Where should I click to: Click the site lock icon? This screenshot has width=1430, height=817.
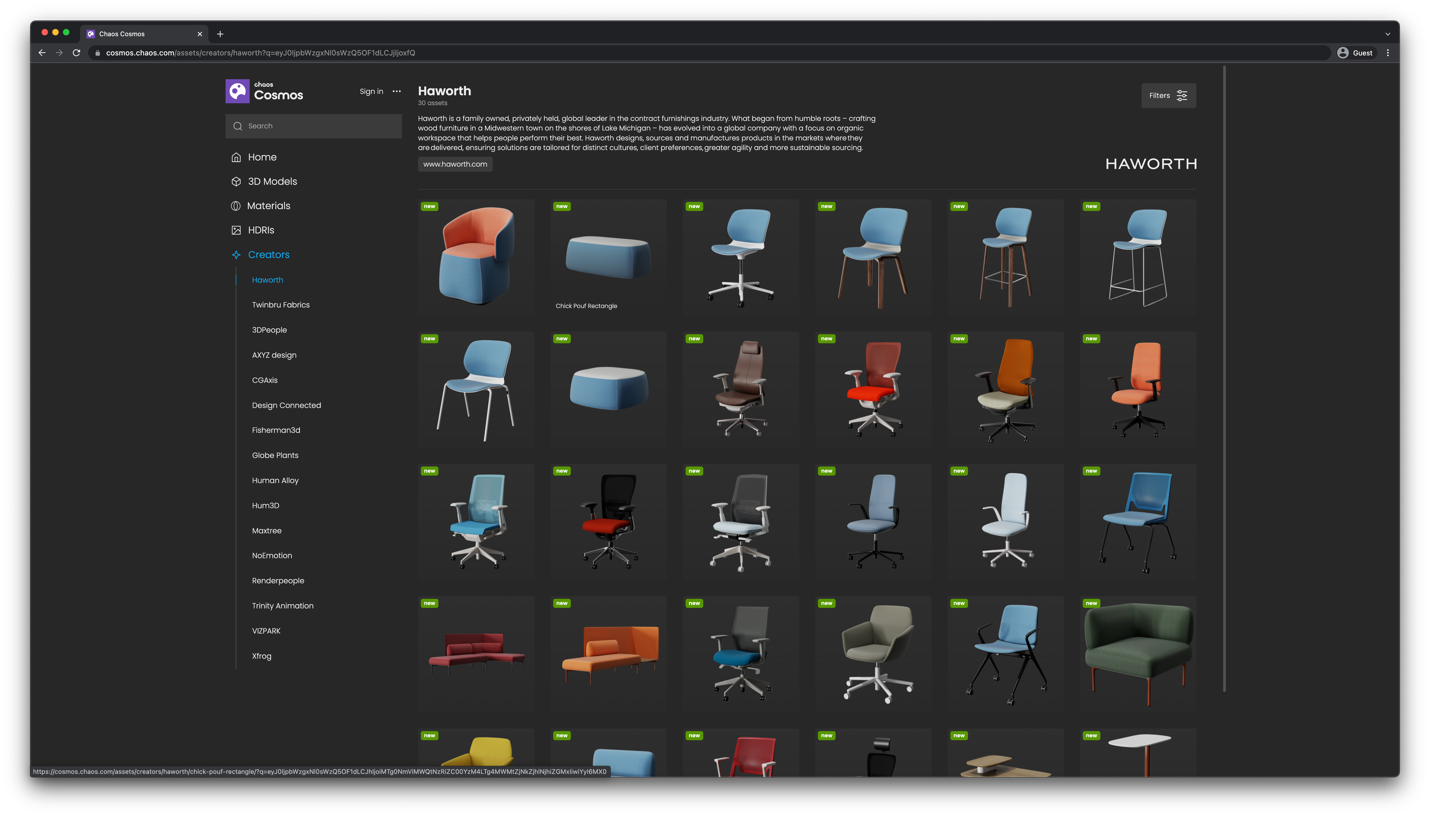point(97,53)
